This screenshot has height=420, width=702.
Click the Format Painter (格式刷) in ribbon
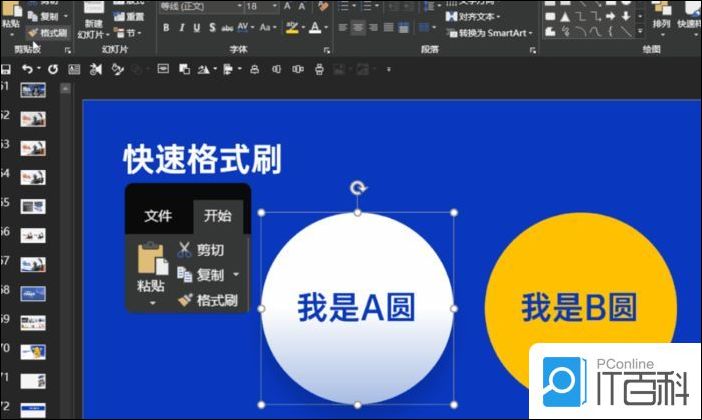coord(46,33)
